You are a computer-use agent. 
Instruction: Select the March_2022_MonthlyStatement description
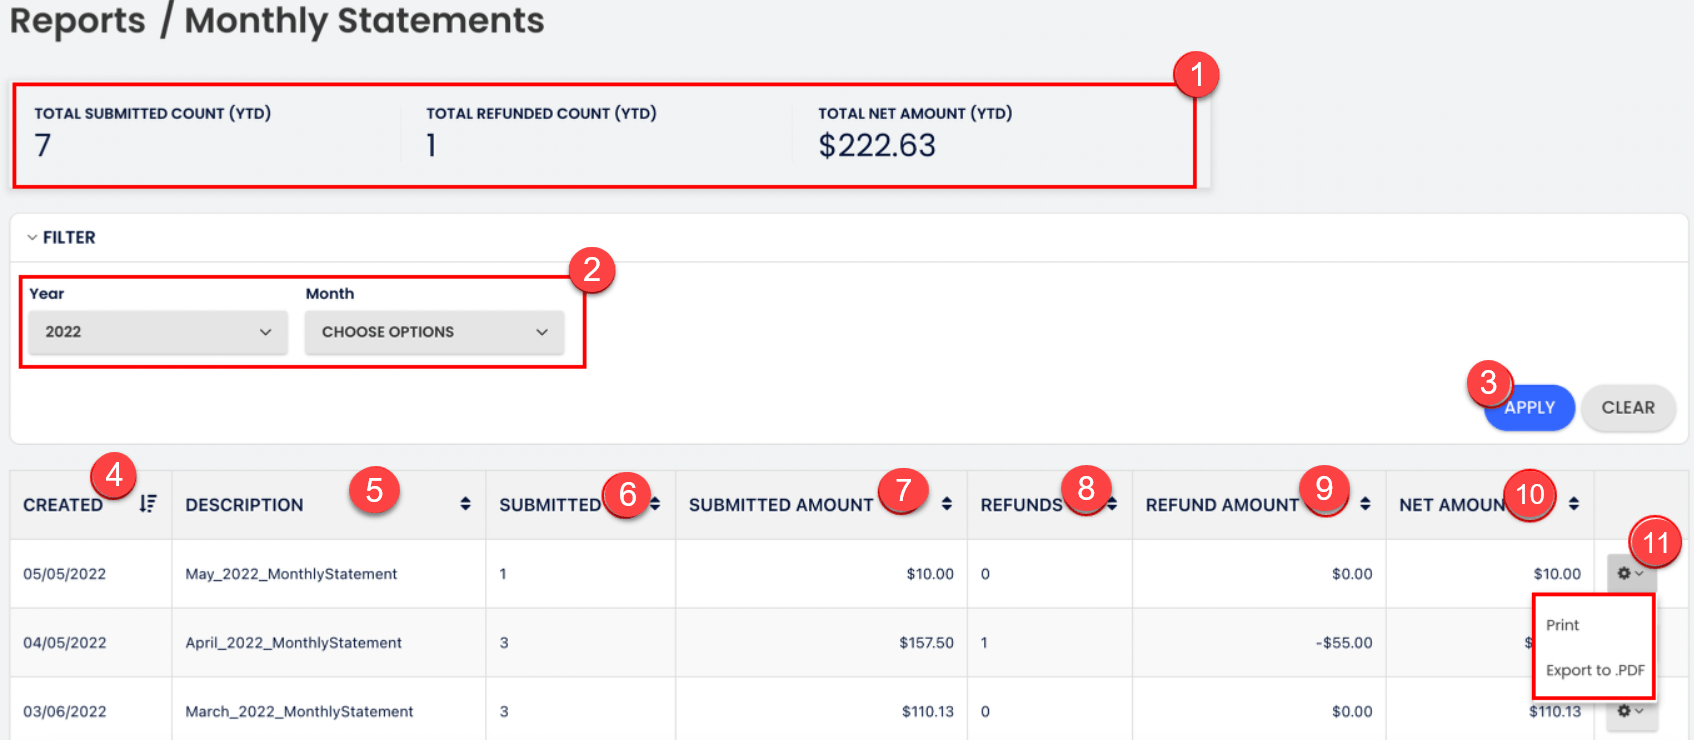pyautogui.click(x=299, y=711)
